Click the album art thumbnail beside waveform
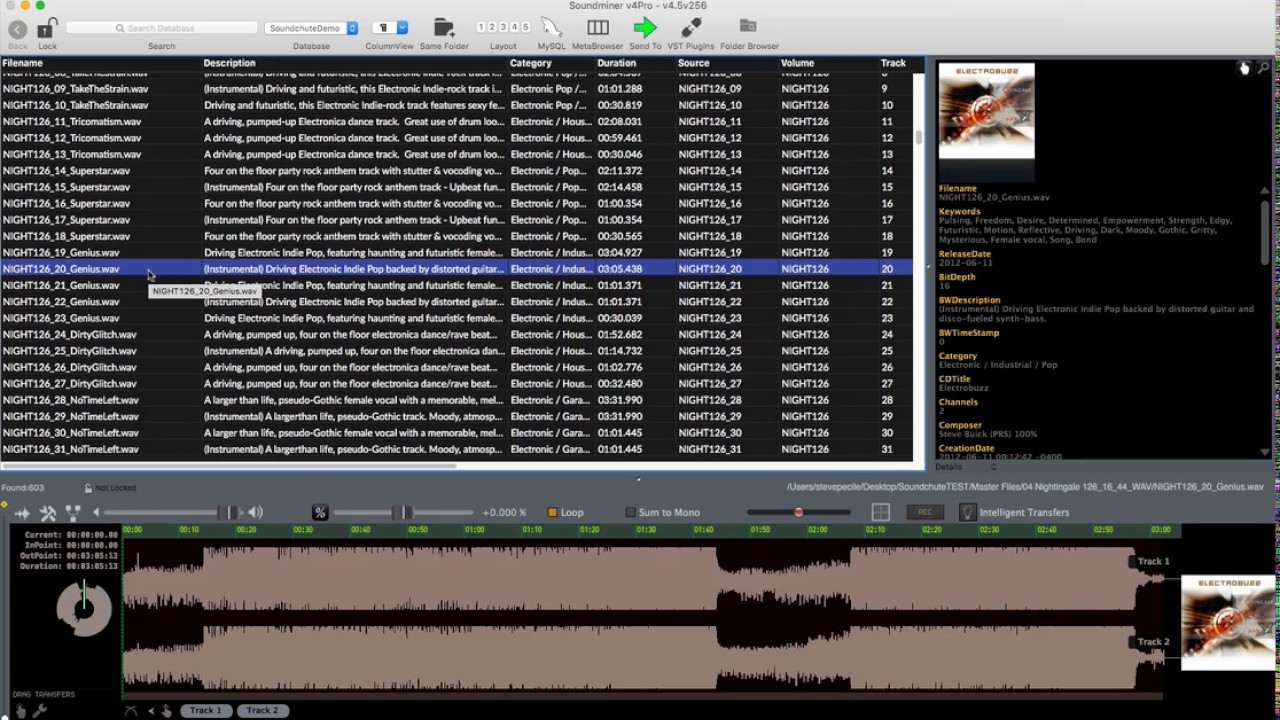 1229,623
